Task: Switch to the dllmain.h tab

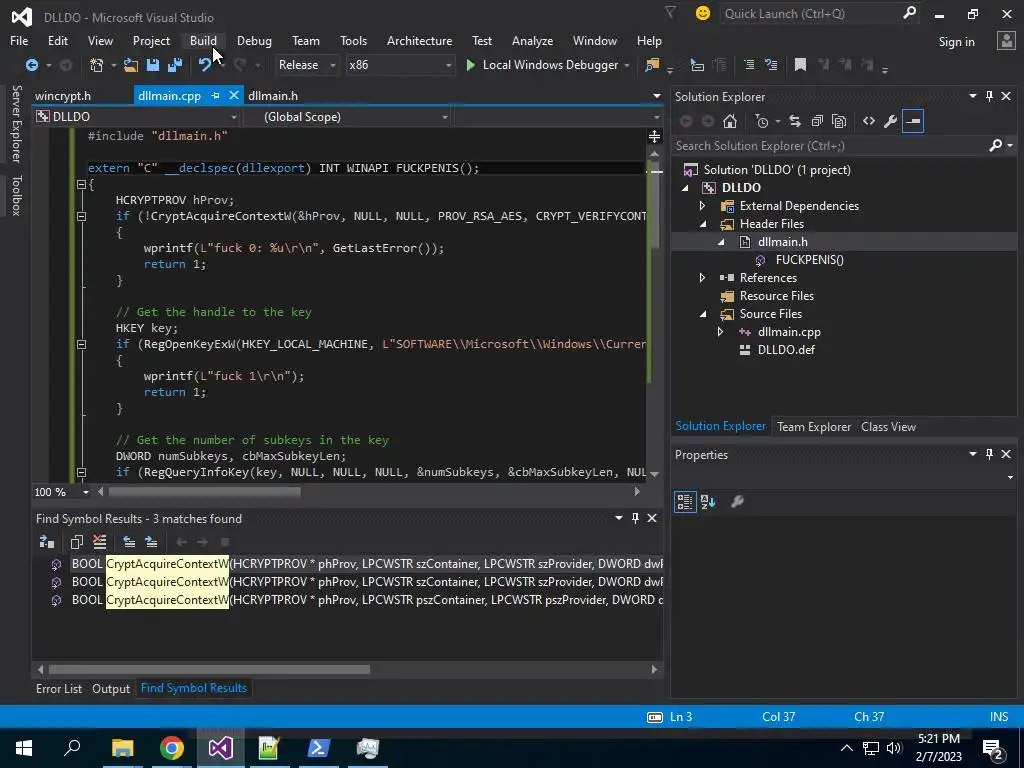Action: (x=273, y=96)
